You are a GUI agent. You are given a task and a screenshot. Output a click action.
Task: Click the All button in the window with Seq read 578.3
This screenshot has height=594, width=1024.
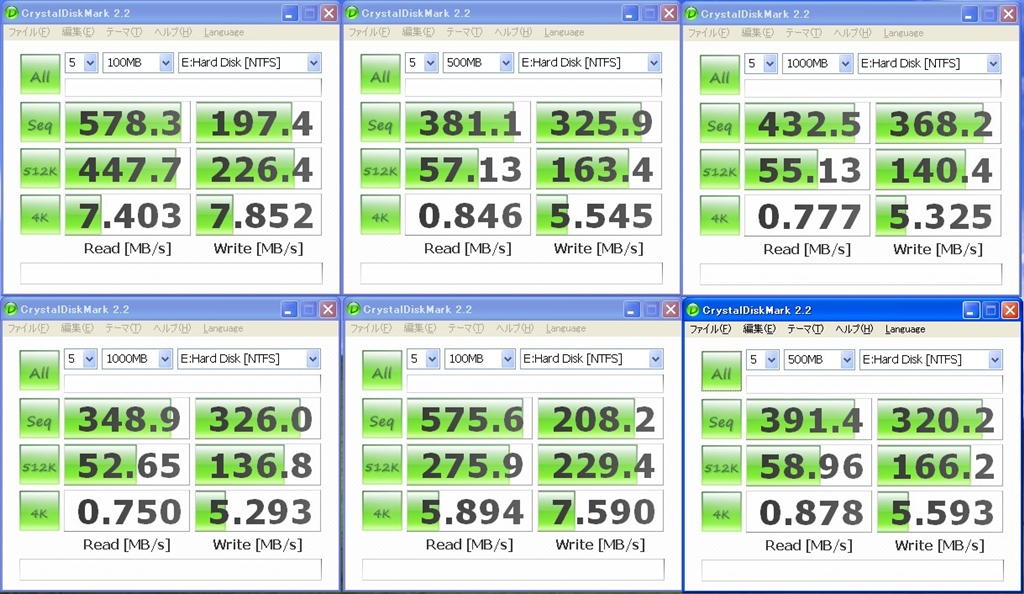[x=40, y=74]
